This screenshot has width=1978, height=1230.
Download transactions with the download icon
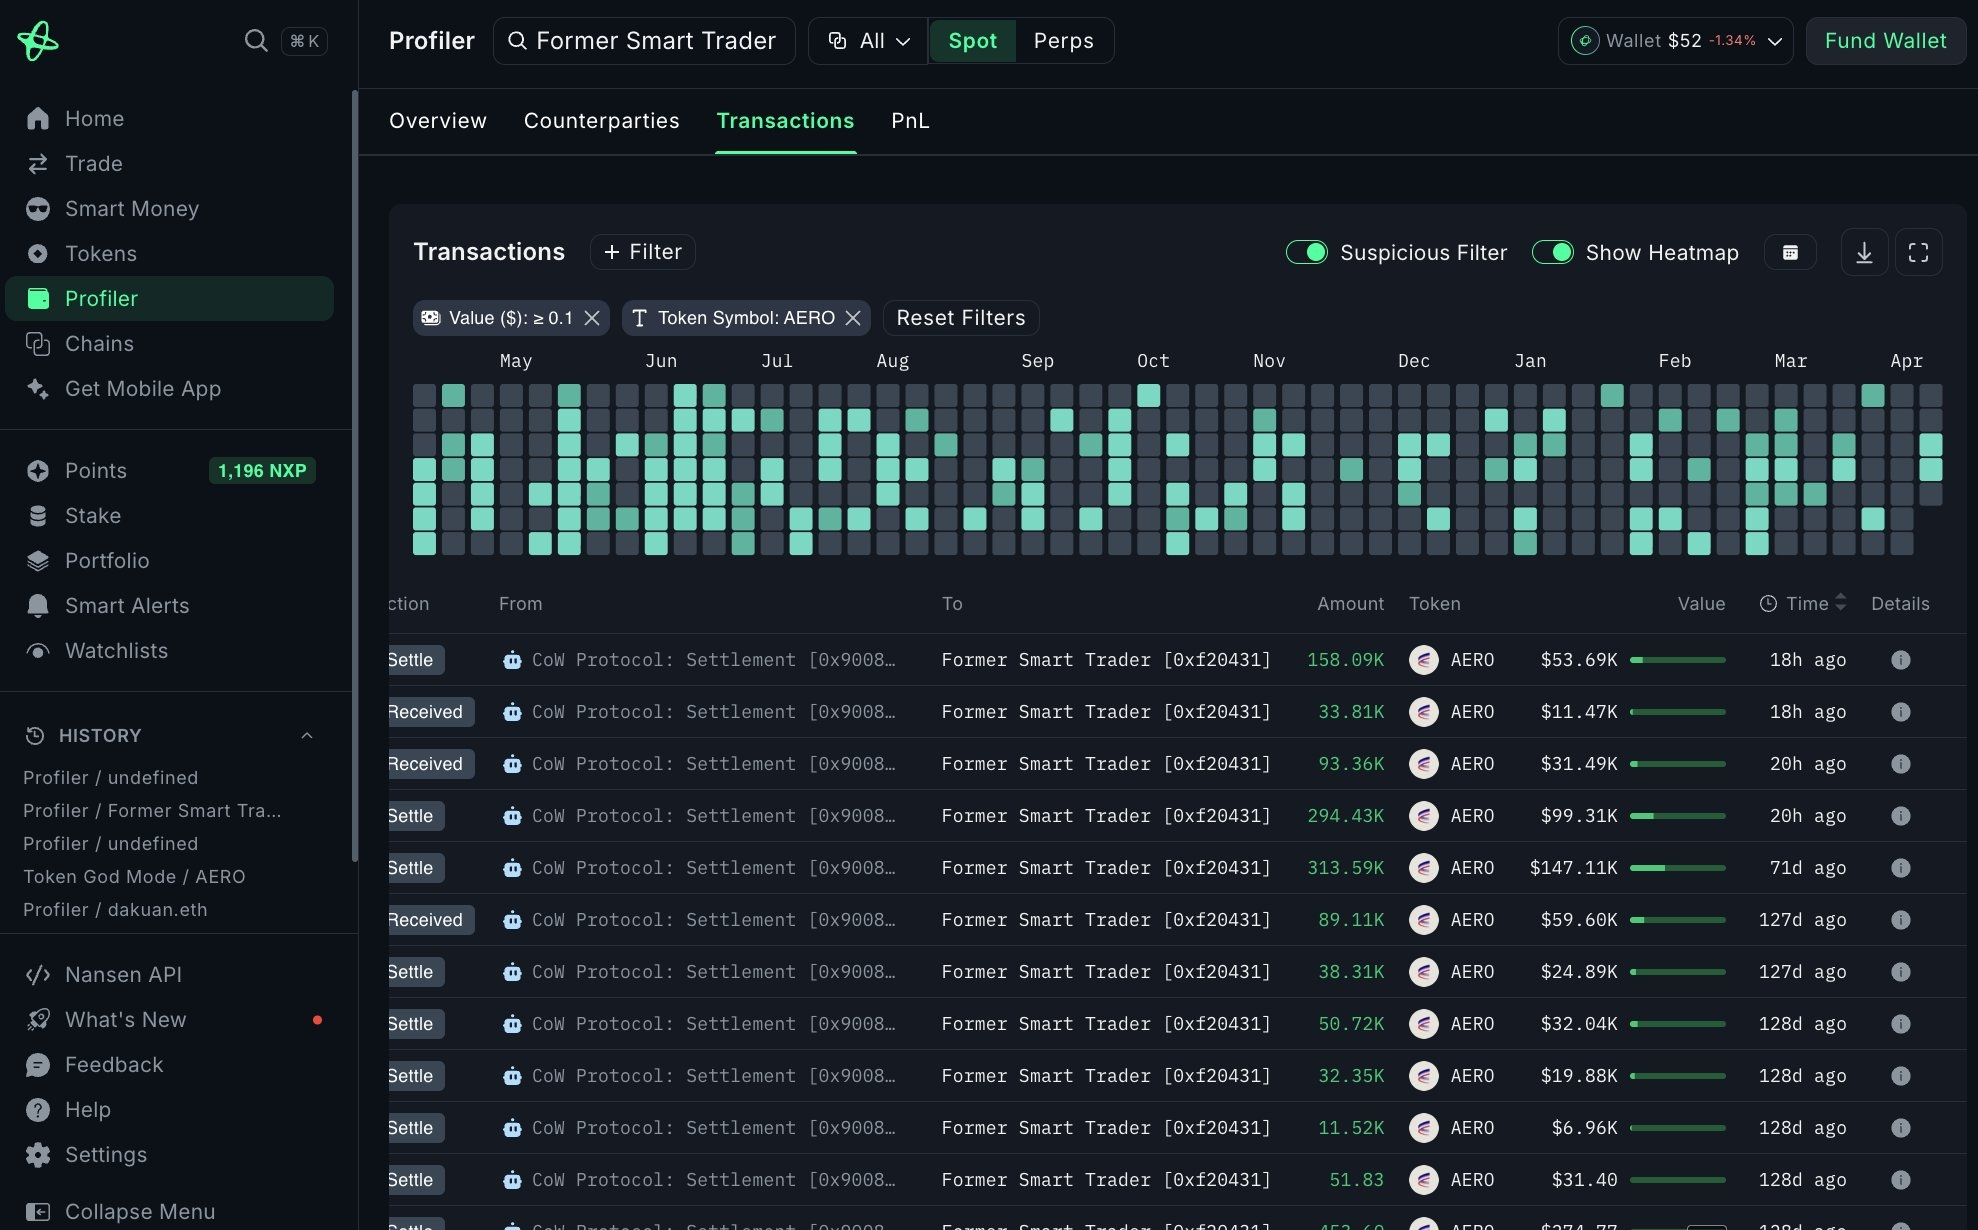click(x=1864, y=252)
